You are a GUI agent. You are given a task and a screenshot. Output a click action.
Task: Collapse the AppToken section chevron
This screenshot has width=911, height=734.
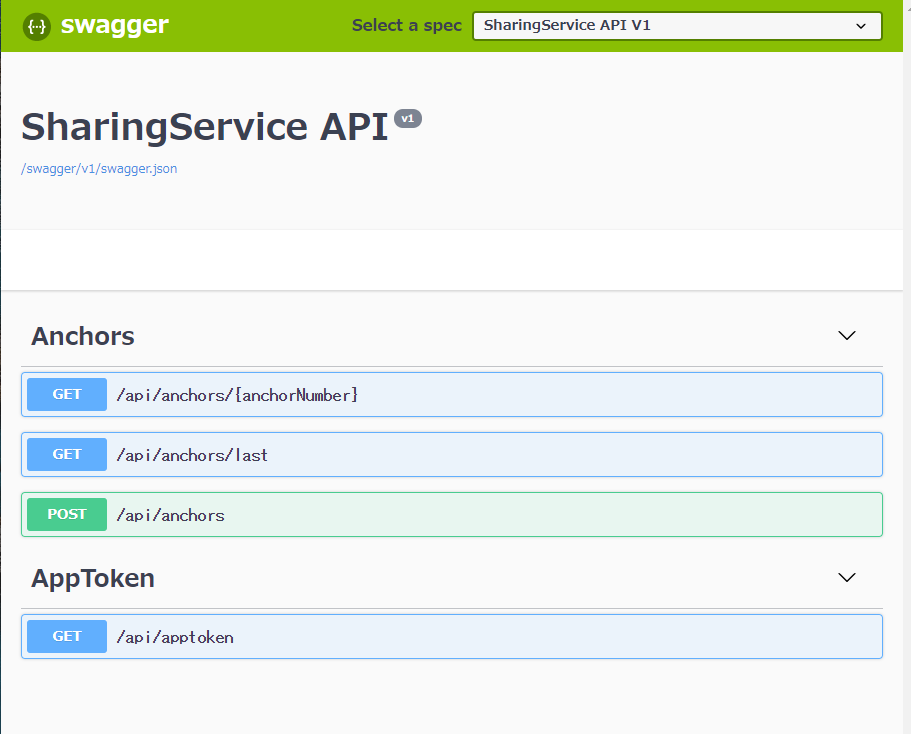pyautogui.click(x=847, y=577)
